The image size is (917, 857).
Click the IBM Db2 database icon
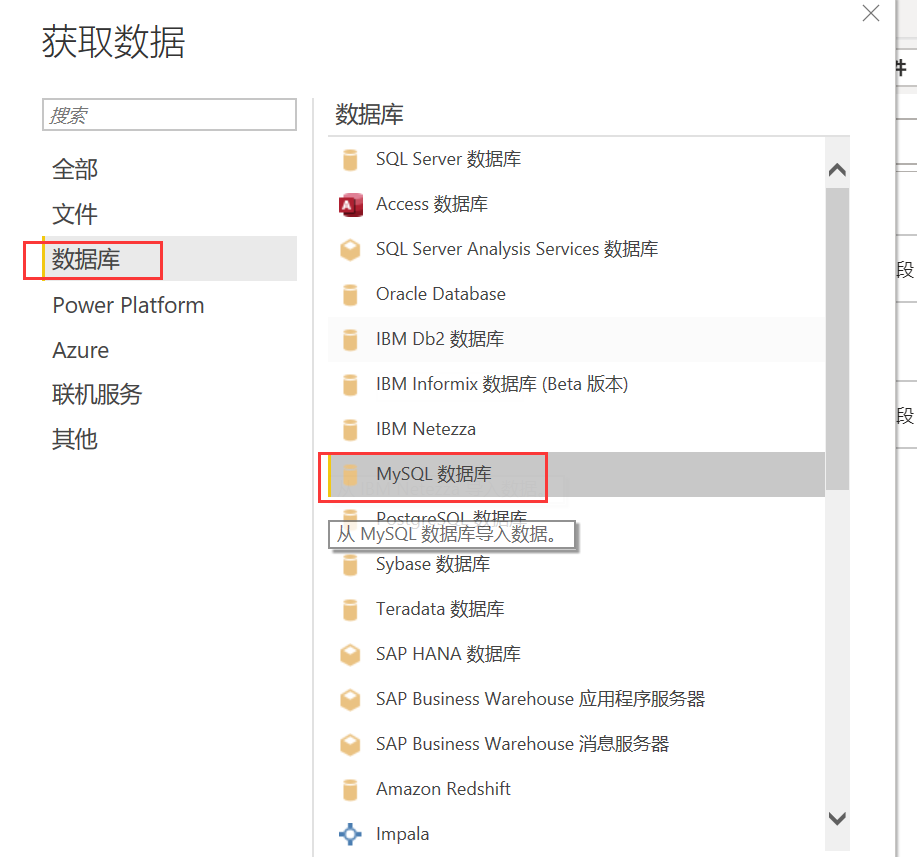pyautogui.click(x=350, y=339)
